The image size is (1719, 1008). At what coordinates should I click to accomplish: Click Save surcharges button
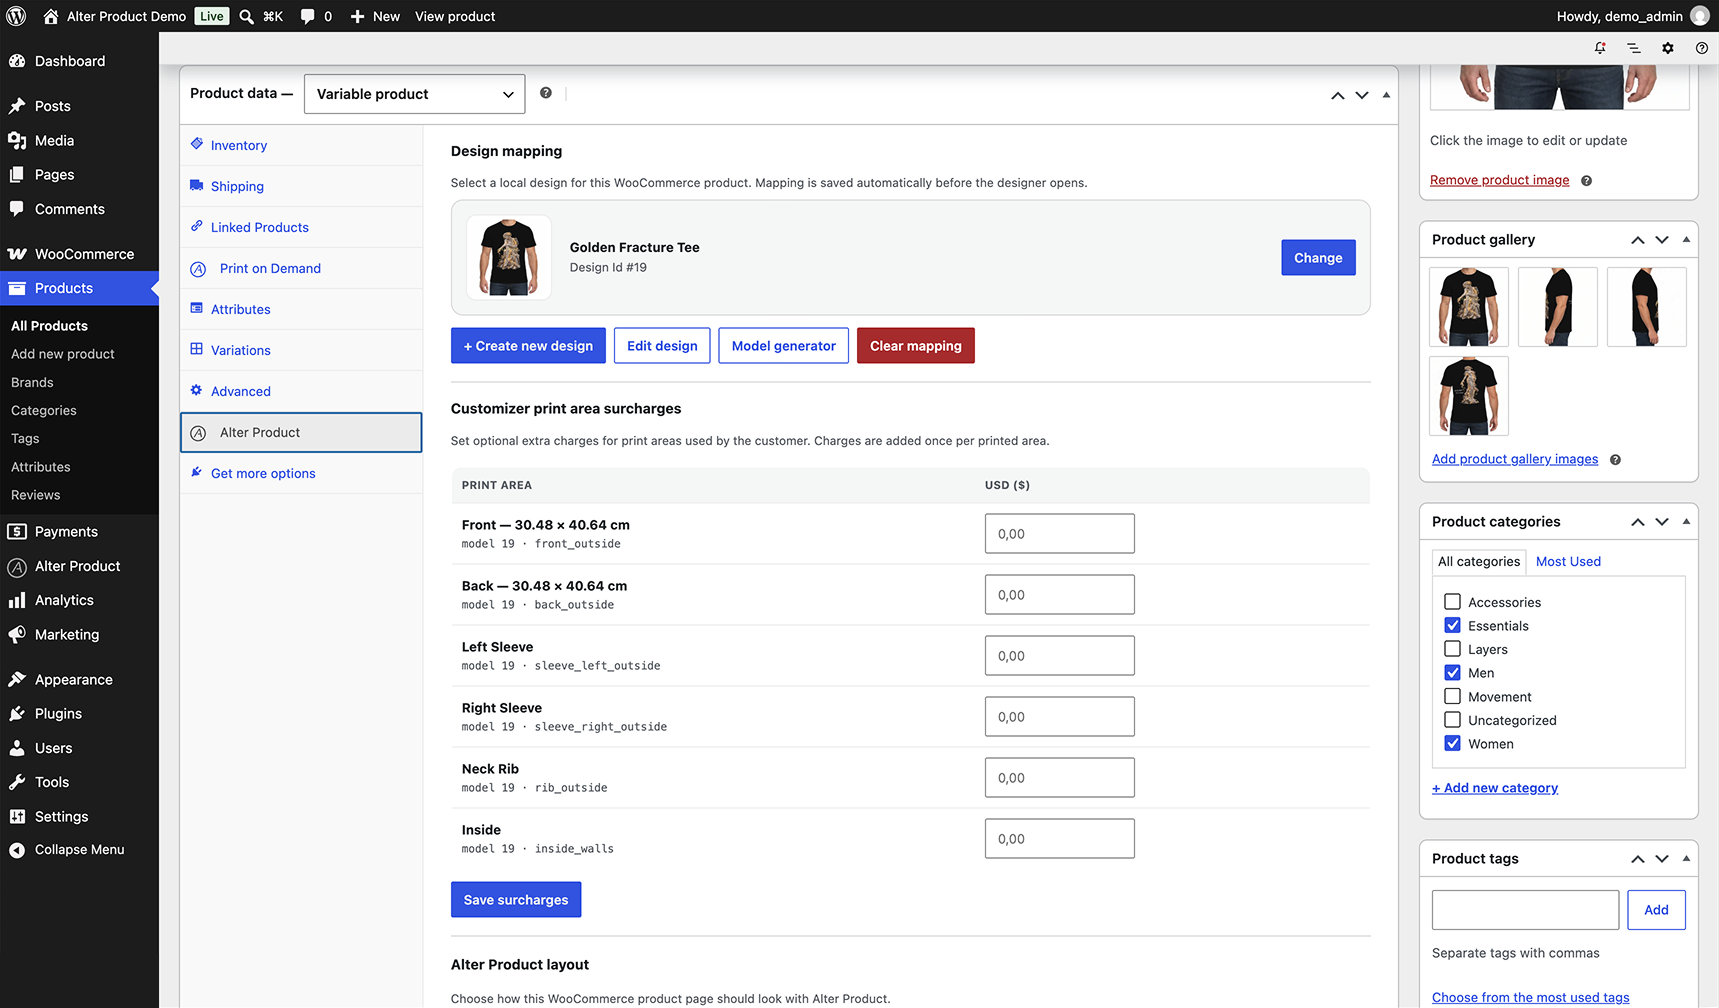click(x=516, y=900)
